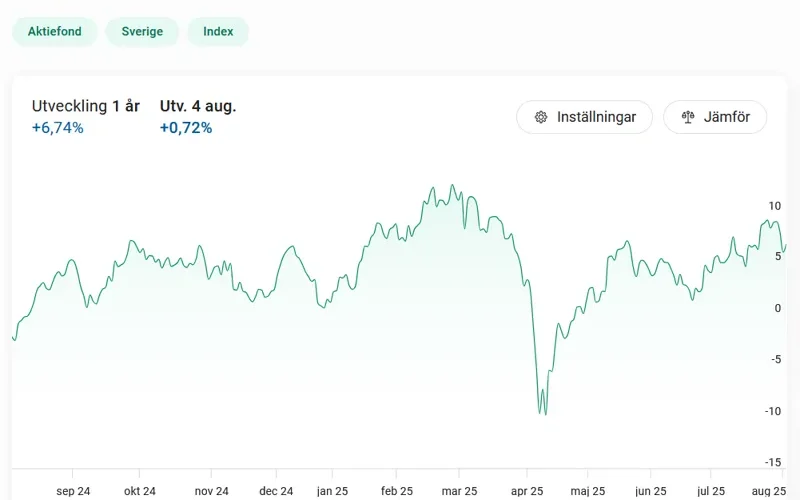Image resolution: width=800 pixels, height=500 pixels.
Task: Select the +0,72% daily change value
Action: click(186, 128)
